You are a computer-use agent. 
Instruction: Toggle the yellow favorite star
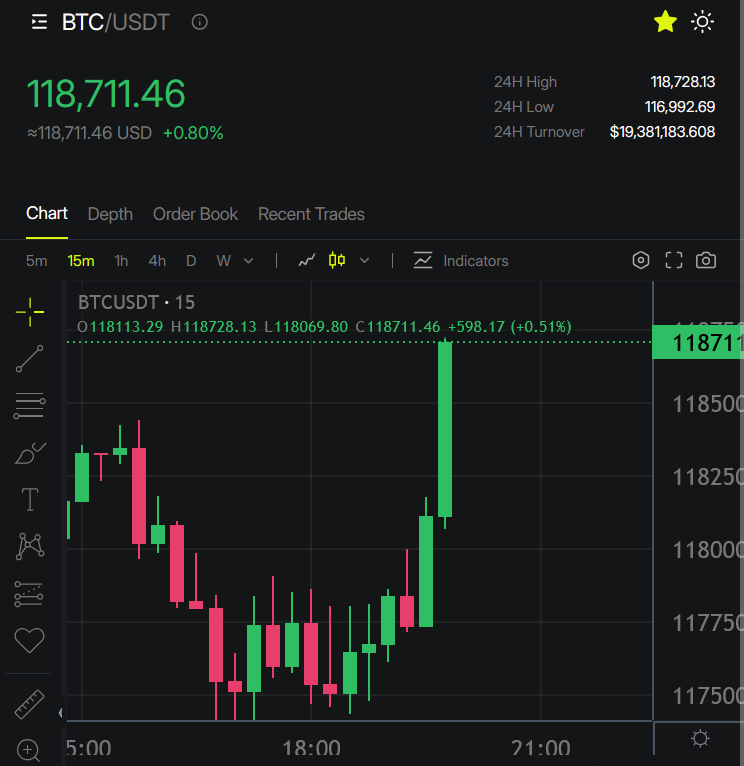[665, 22]
